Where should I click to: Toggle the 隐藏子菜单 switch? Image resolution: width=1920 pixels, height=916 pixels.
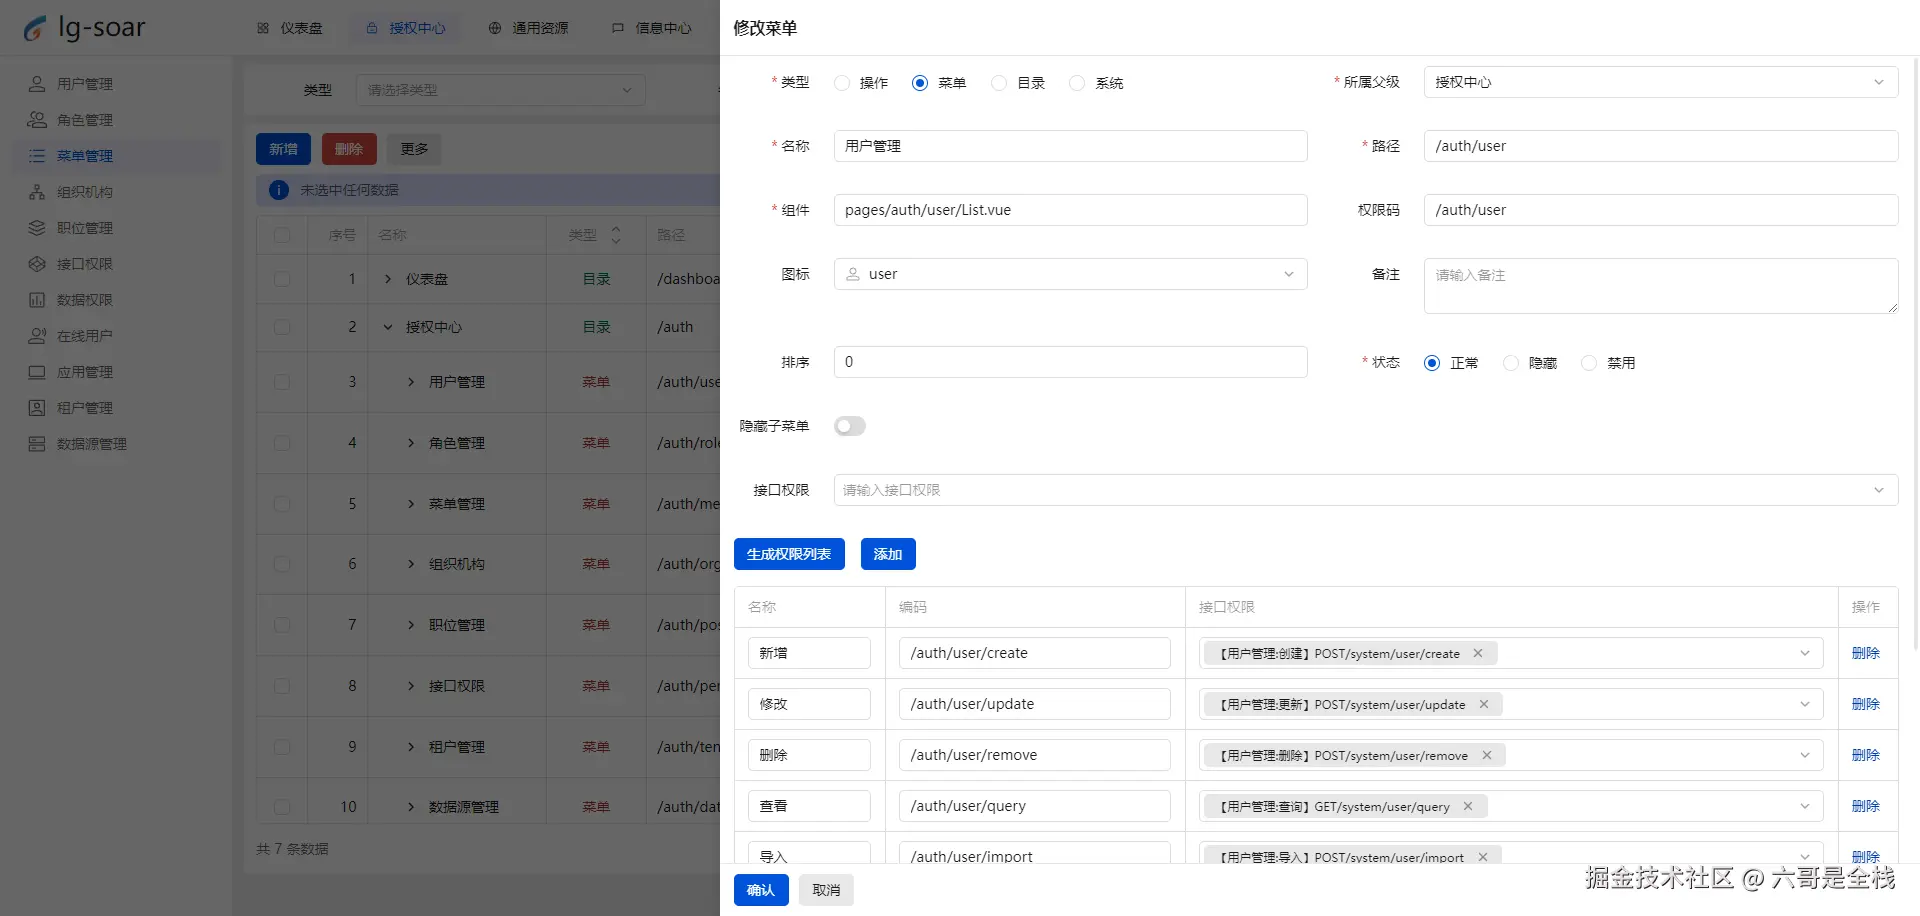point(850,426)
